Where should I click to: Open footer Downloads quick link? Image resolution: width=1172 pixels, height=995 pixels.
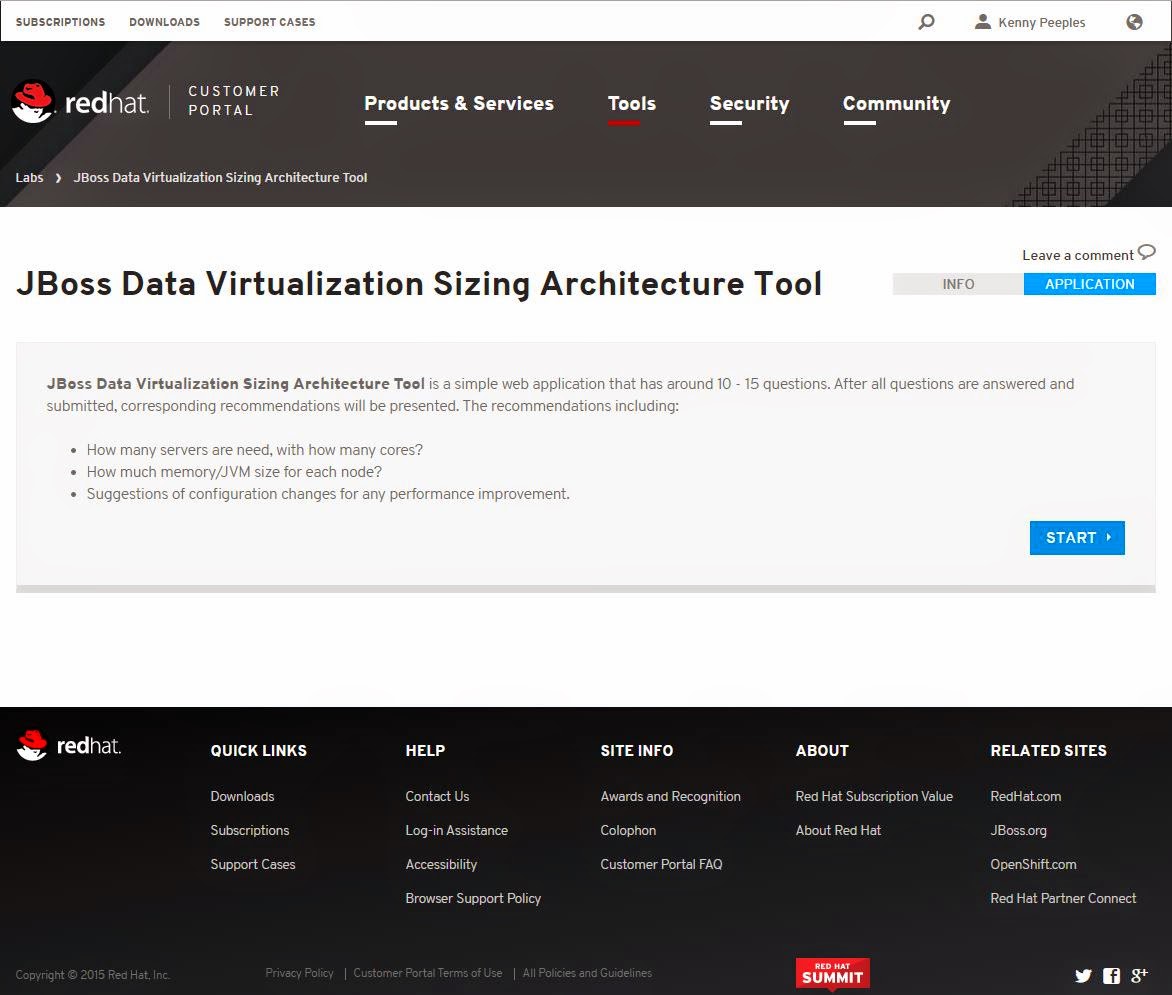(242, 796)
